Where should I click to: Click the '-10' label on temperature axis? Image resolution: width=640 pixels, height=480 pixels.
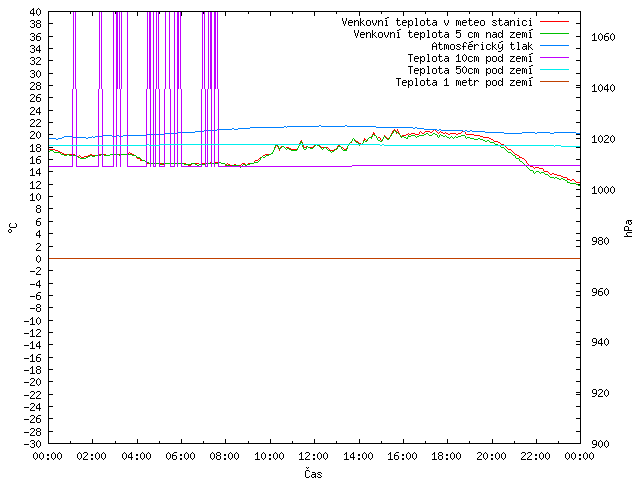pos(33,321)
